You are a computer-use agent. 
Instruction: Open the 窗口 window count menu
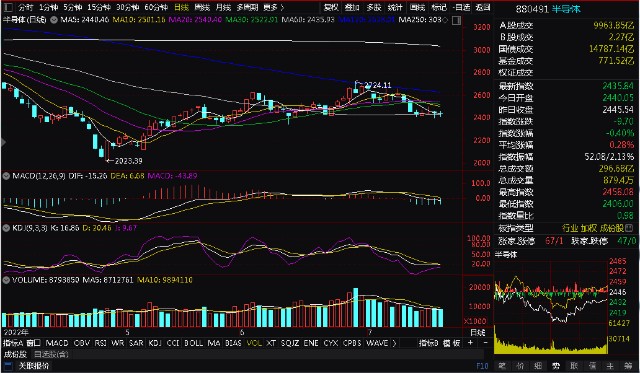[33, 343]
